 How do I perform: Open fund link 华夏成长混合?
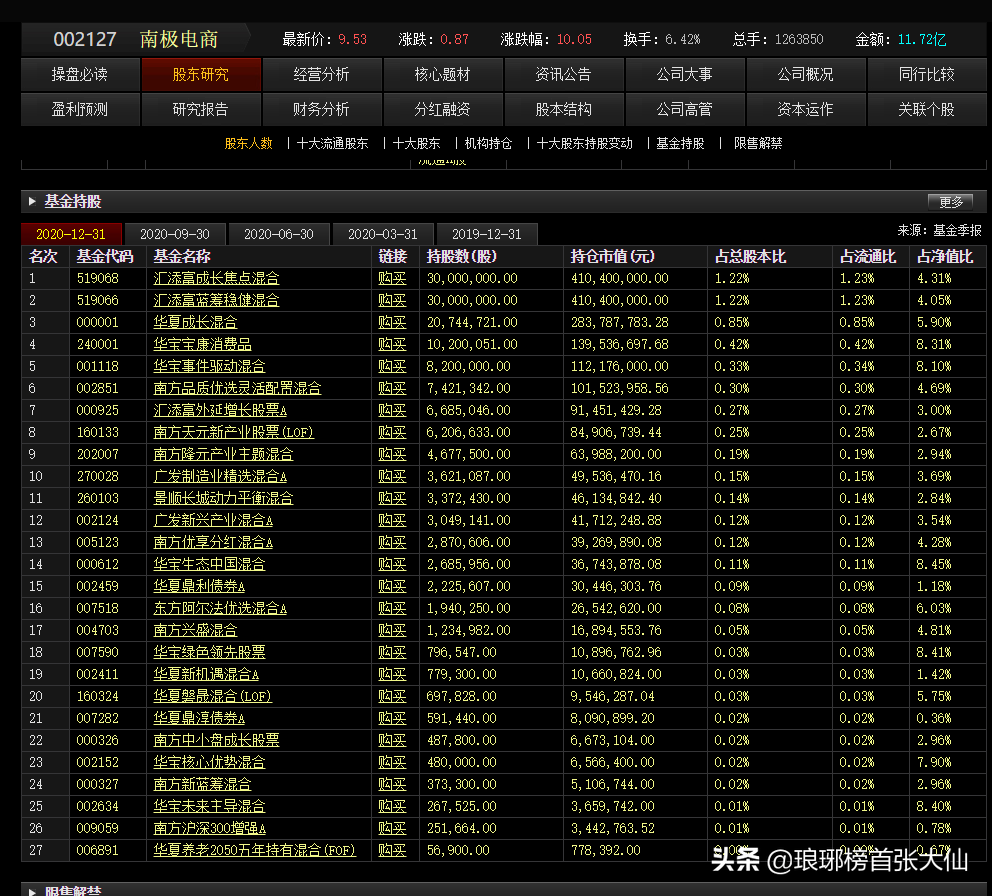[195, 323]
